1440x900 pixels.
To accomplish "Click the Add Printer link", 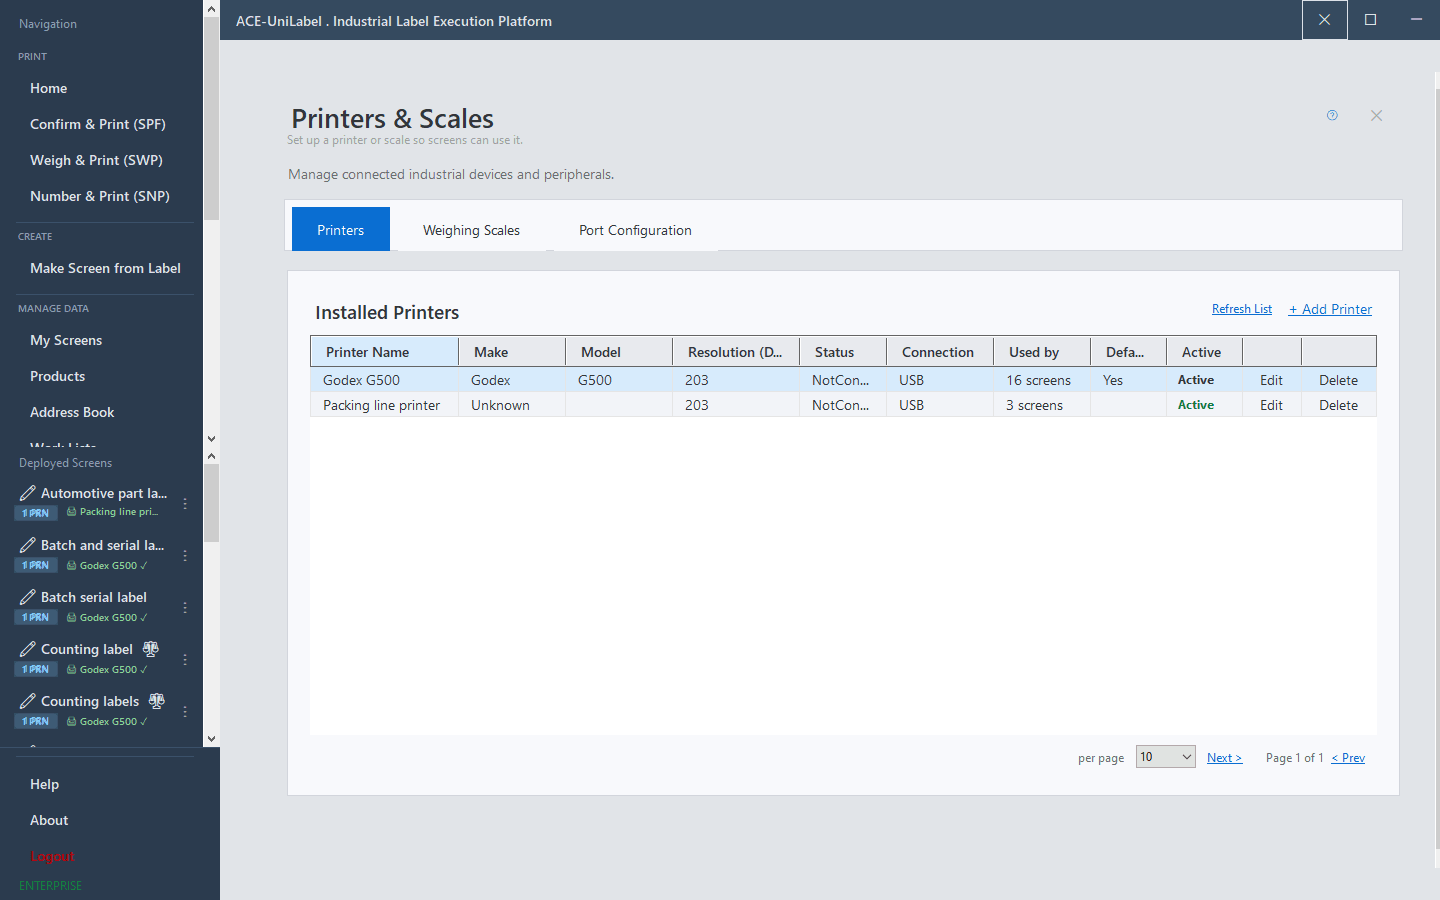I will pyautogui.click(x=1330, y=309).
